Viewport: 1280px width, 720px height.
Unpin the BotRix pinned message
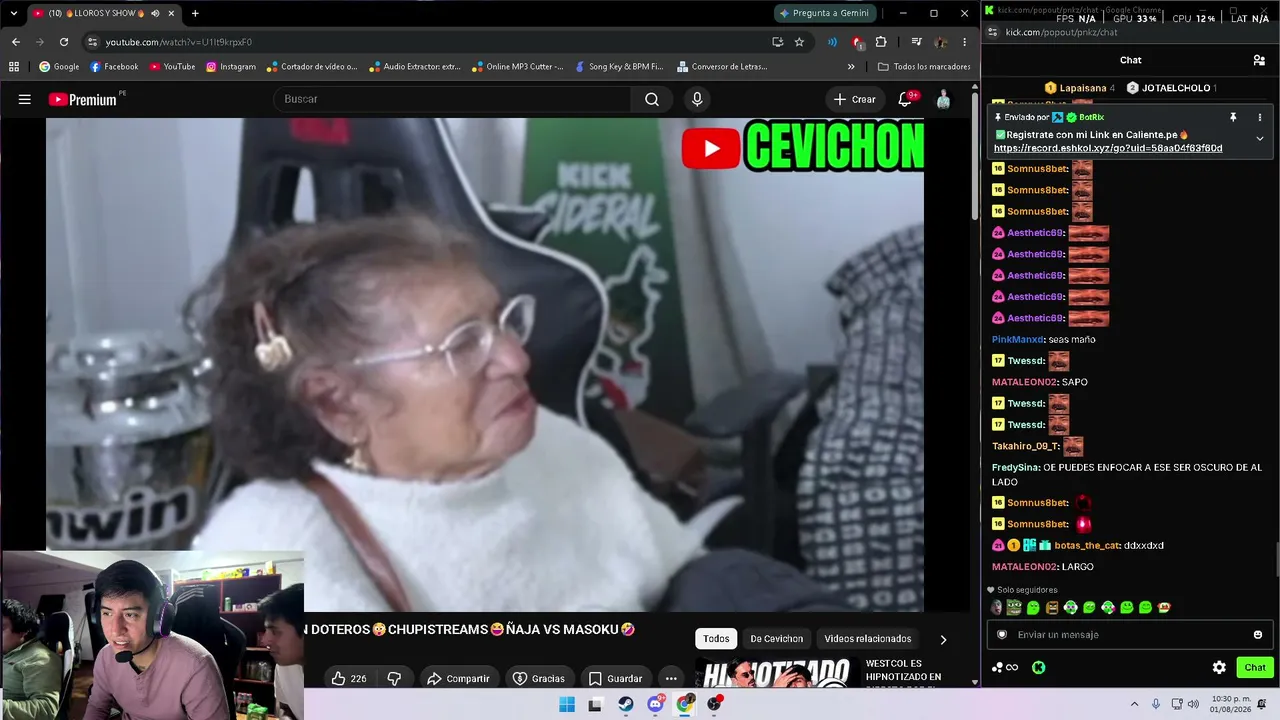point(1233,117)
